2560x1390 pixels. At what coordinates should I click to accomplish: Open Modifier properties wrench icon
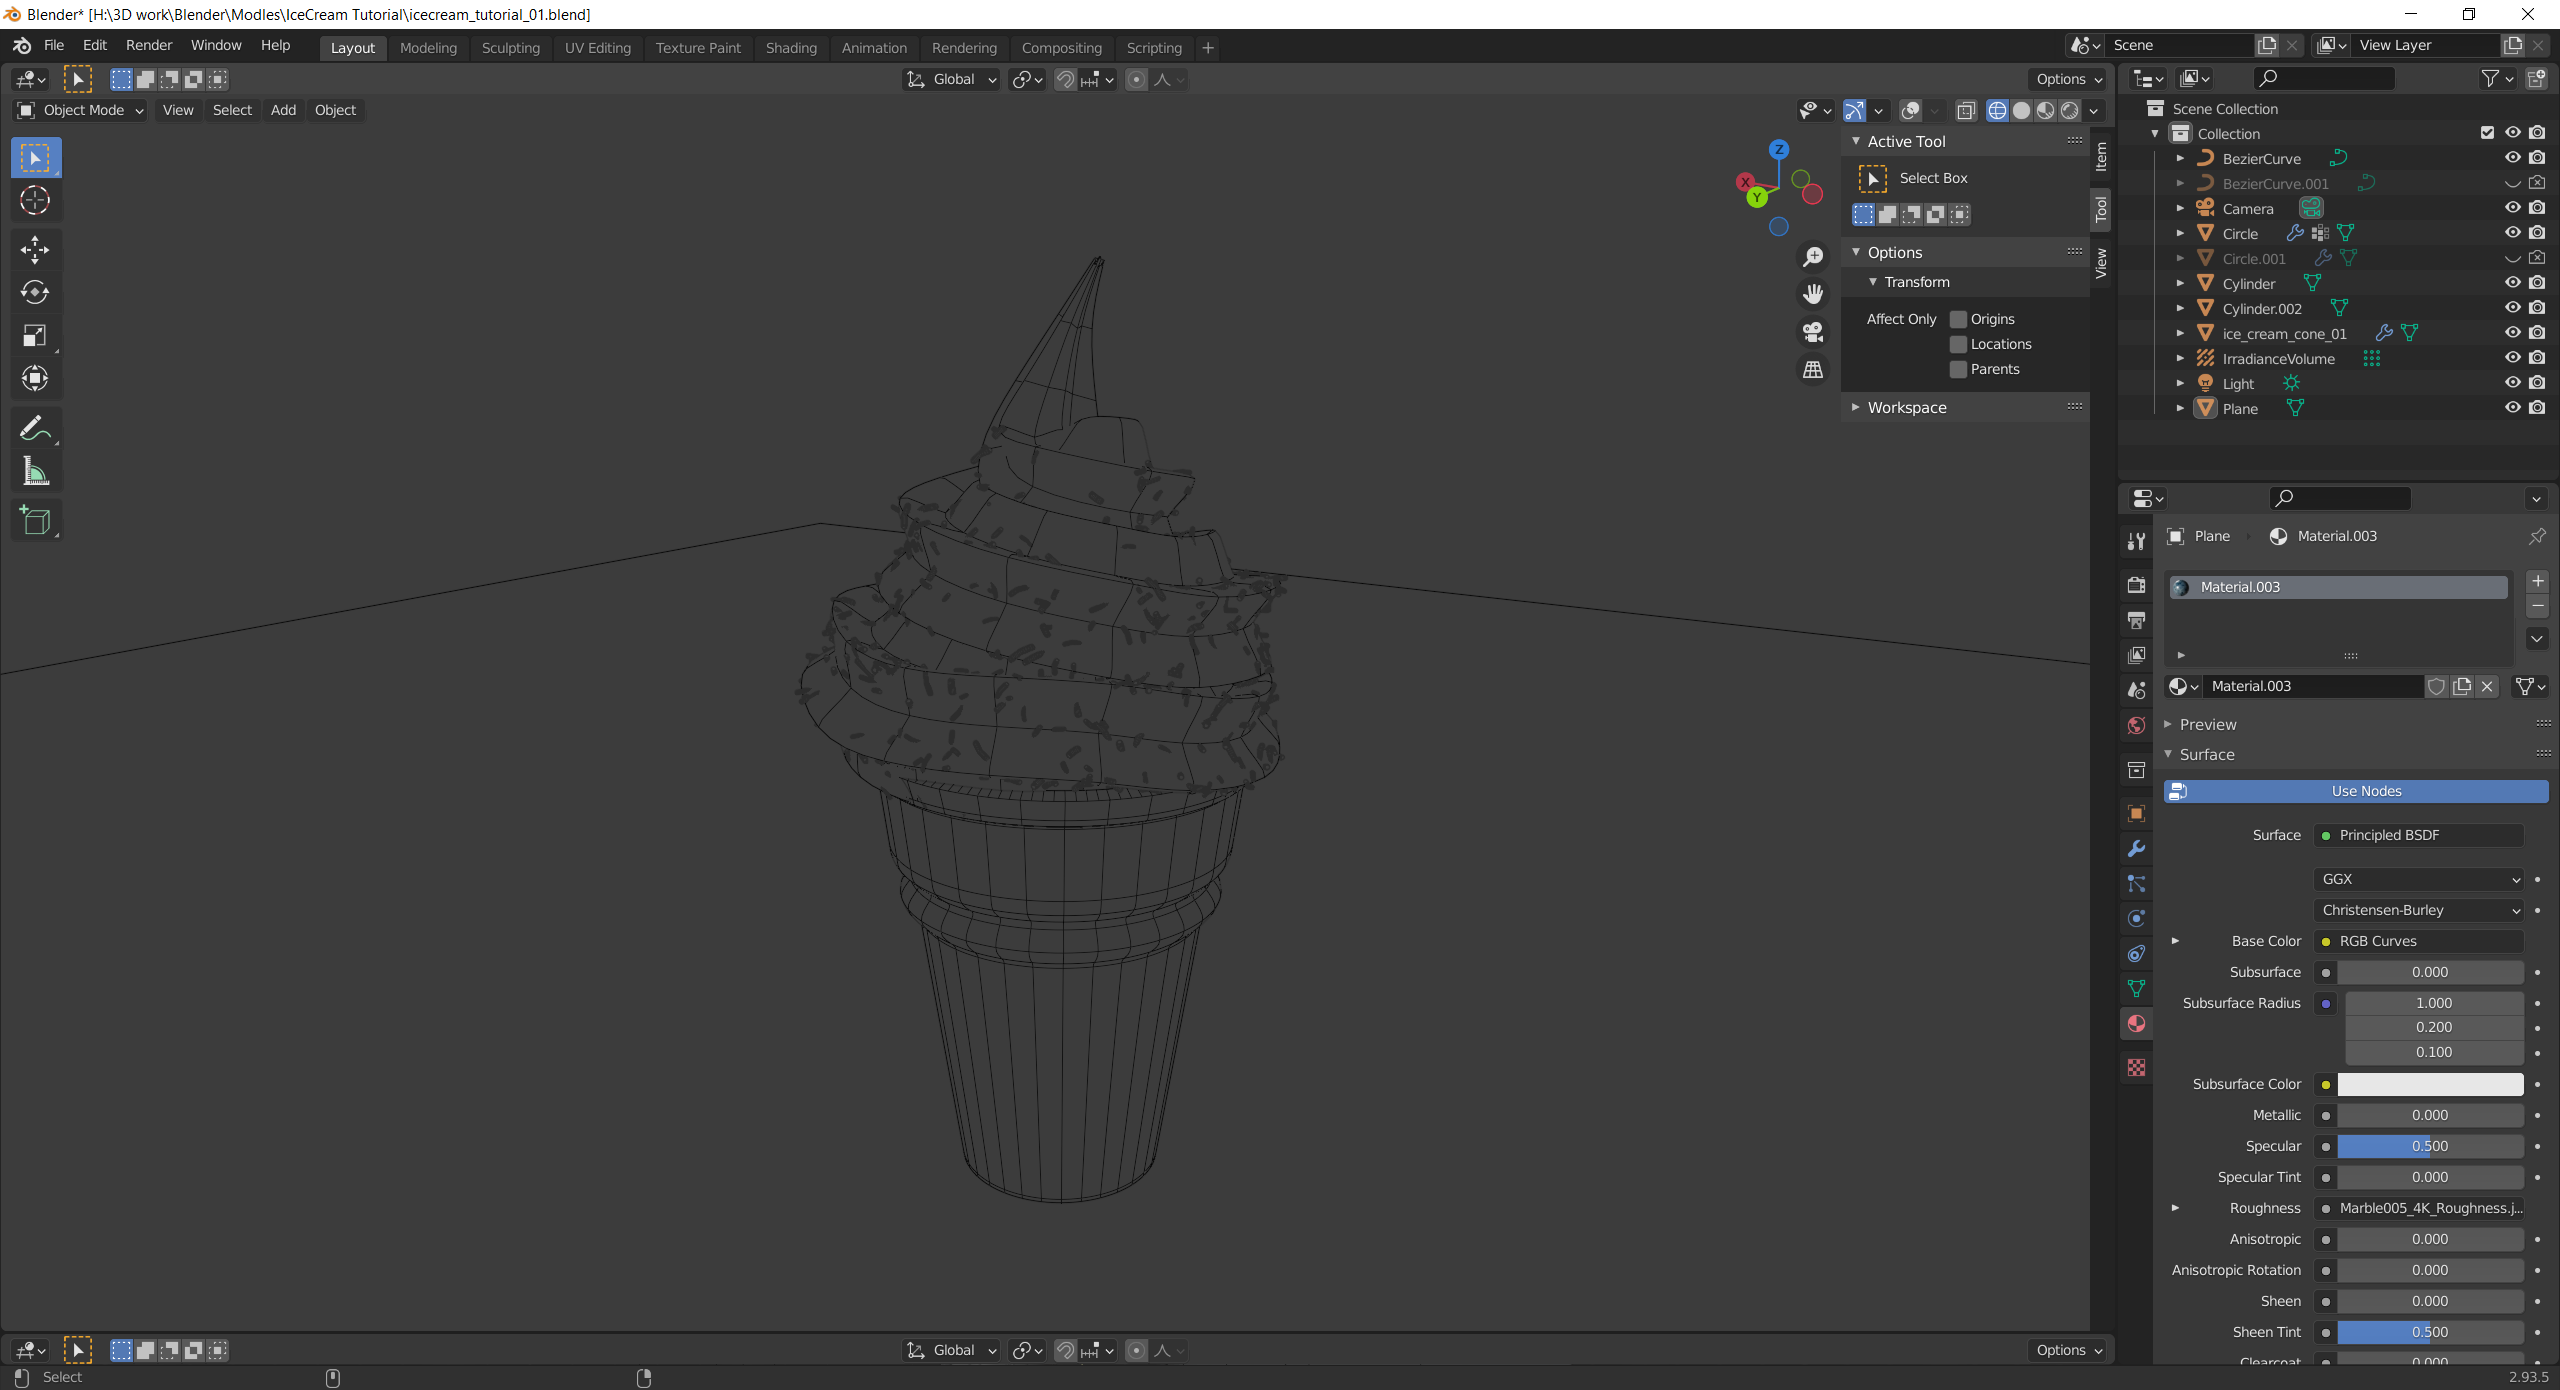coord(2137,849)
